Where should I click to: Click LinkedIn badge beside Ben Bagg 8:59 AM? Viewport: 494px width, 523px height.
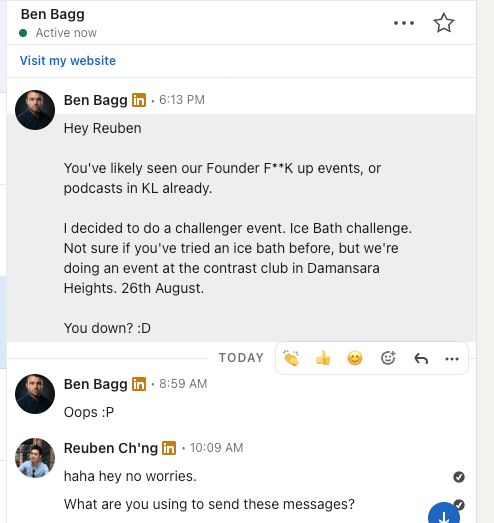click(139, 384)
